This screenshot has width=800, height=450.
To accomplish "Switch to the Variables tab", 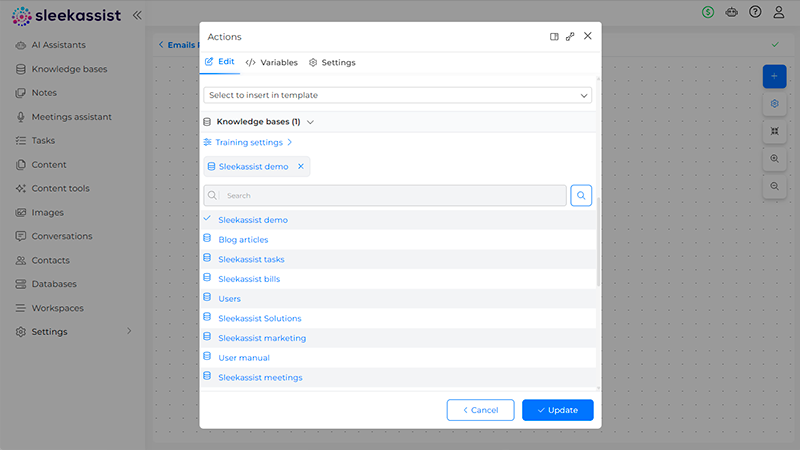I will click(x=271, y=62).
